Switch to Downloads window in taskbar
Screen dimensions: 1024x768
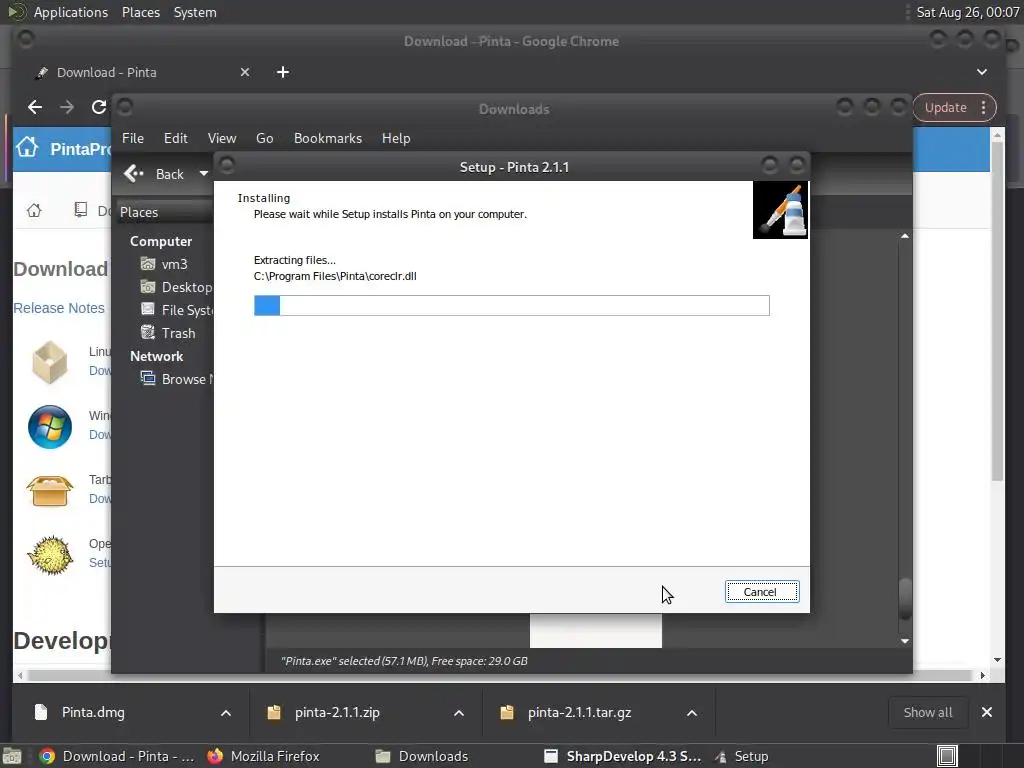pyautogui.click(x=422, y=756)
